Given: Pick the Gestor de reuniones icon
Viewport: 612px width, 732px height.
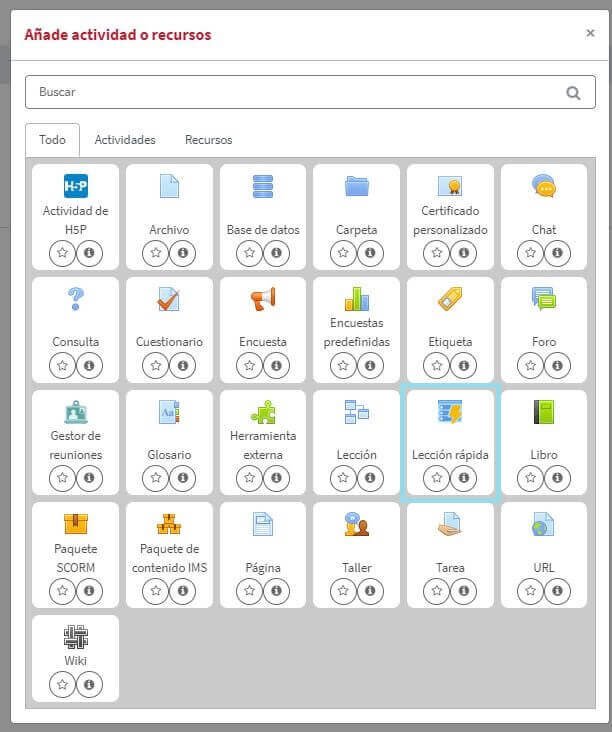Looking at the screenshot, I should [x=76, y=412].
